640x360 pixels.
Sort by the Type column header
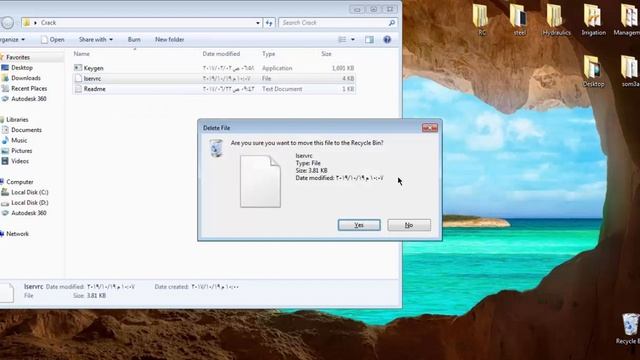coord(268,54)
